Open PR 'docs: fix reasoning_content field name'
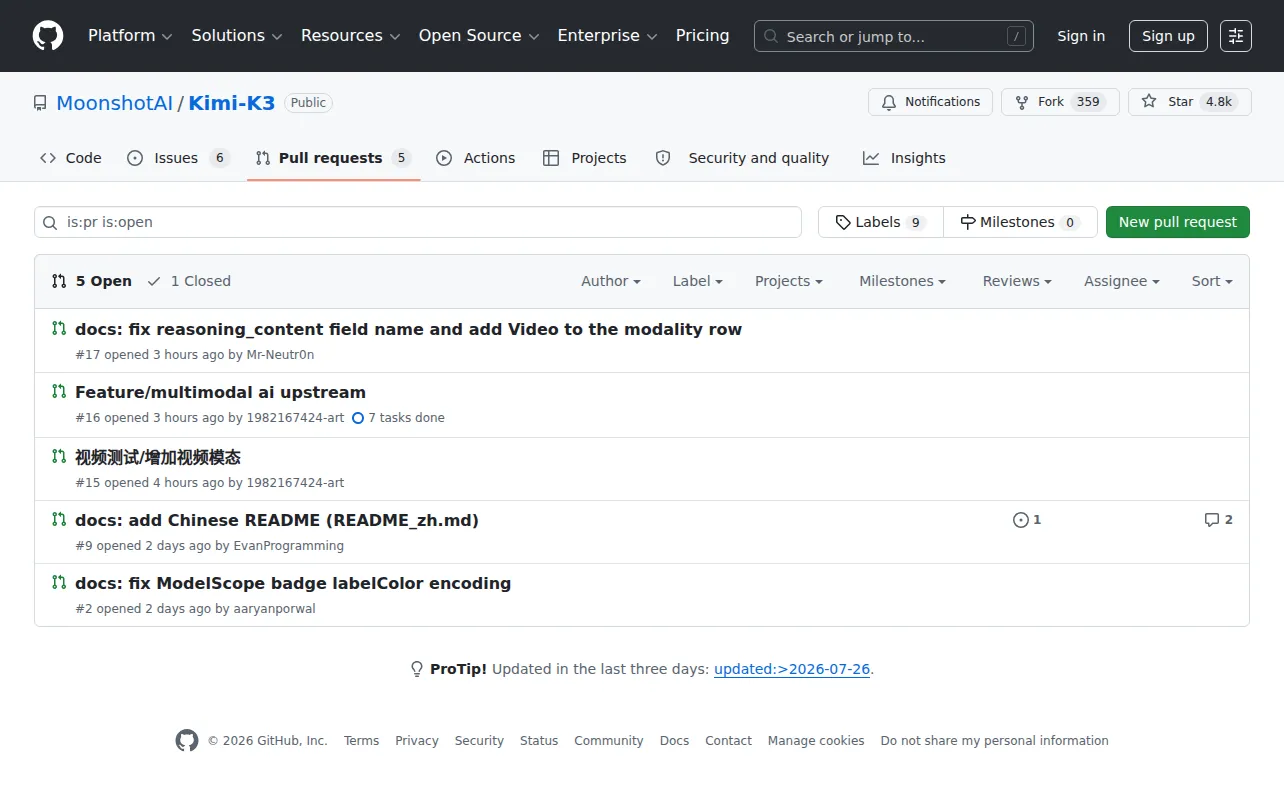Image resolution: width=1284 pixels, height=794 pixels. [x=409, y=329]
